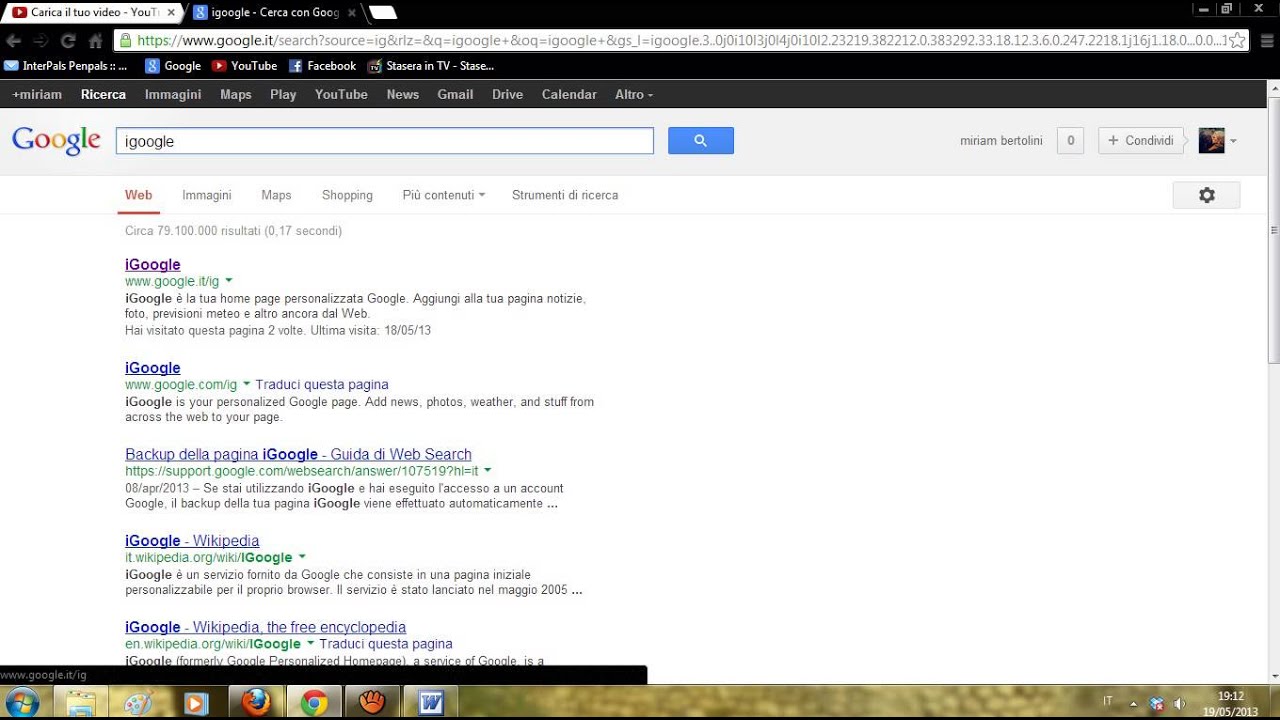Click the Condividi share button
Screen dimensions: 1280x720
tap(1140, 141)
